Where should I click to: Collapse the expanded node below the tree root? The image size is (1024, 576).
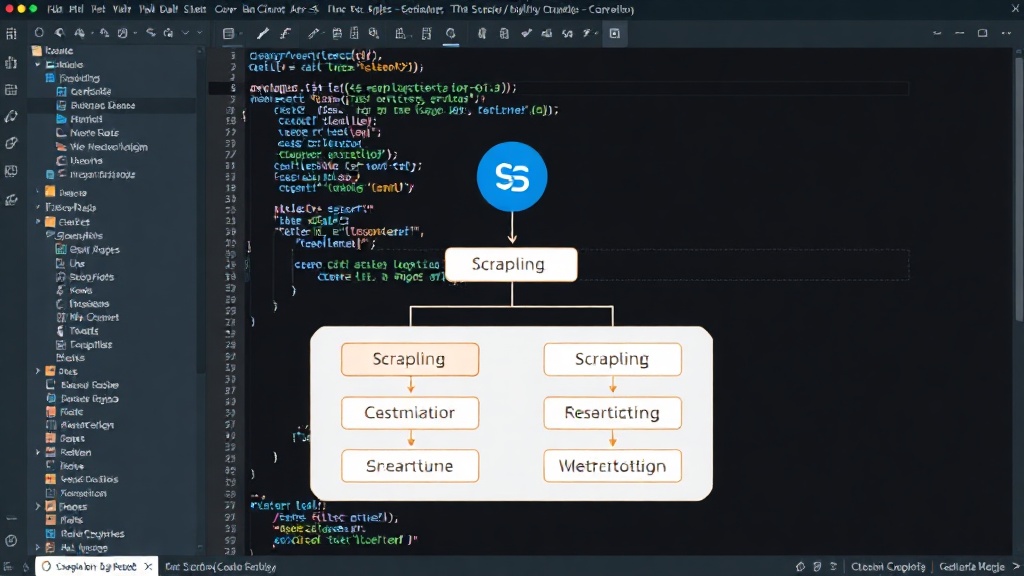(38, 65)
